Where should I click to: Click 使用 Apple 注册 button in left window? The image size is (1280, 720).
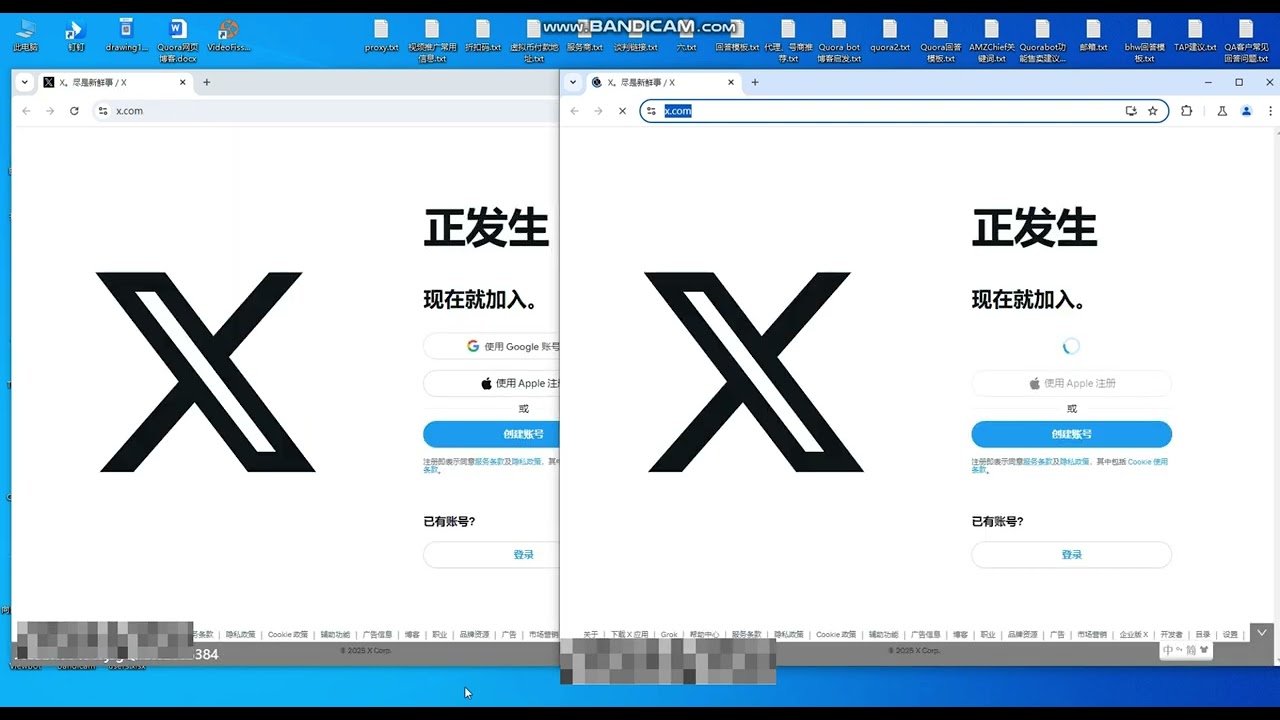pyautogui.click(x=491, y=383)
